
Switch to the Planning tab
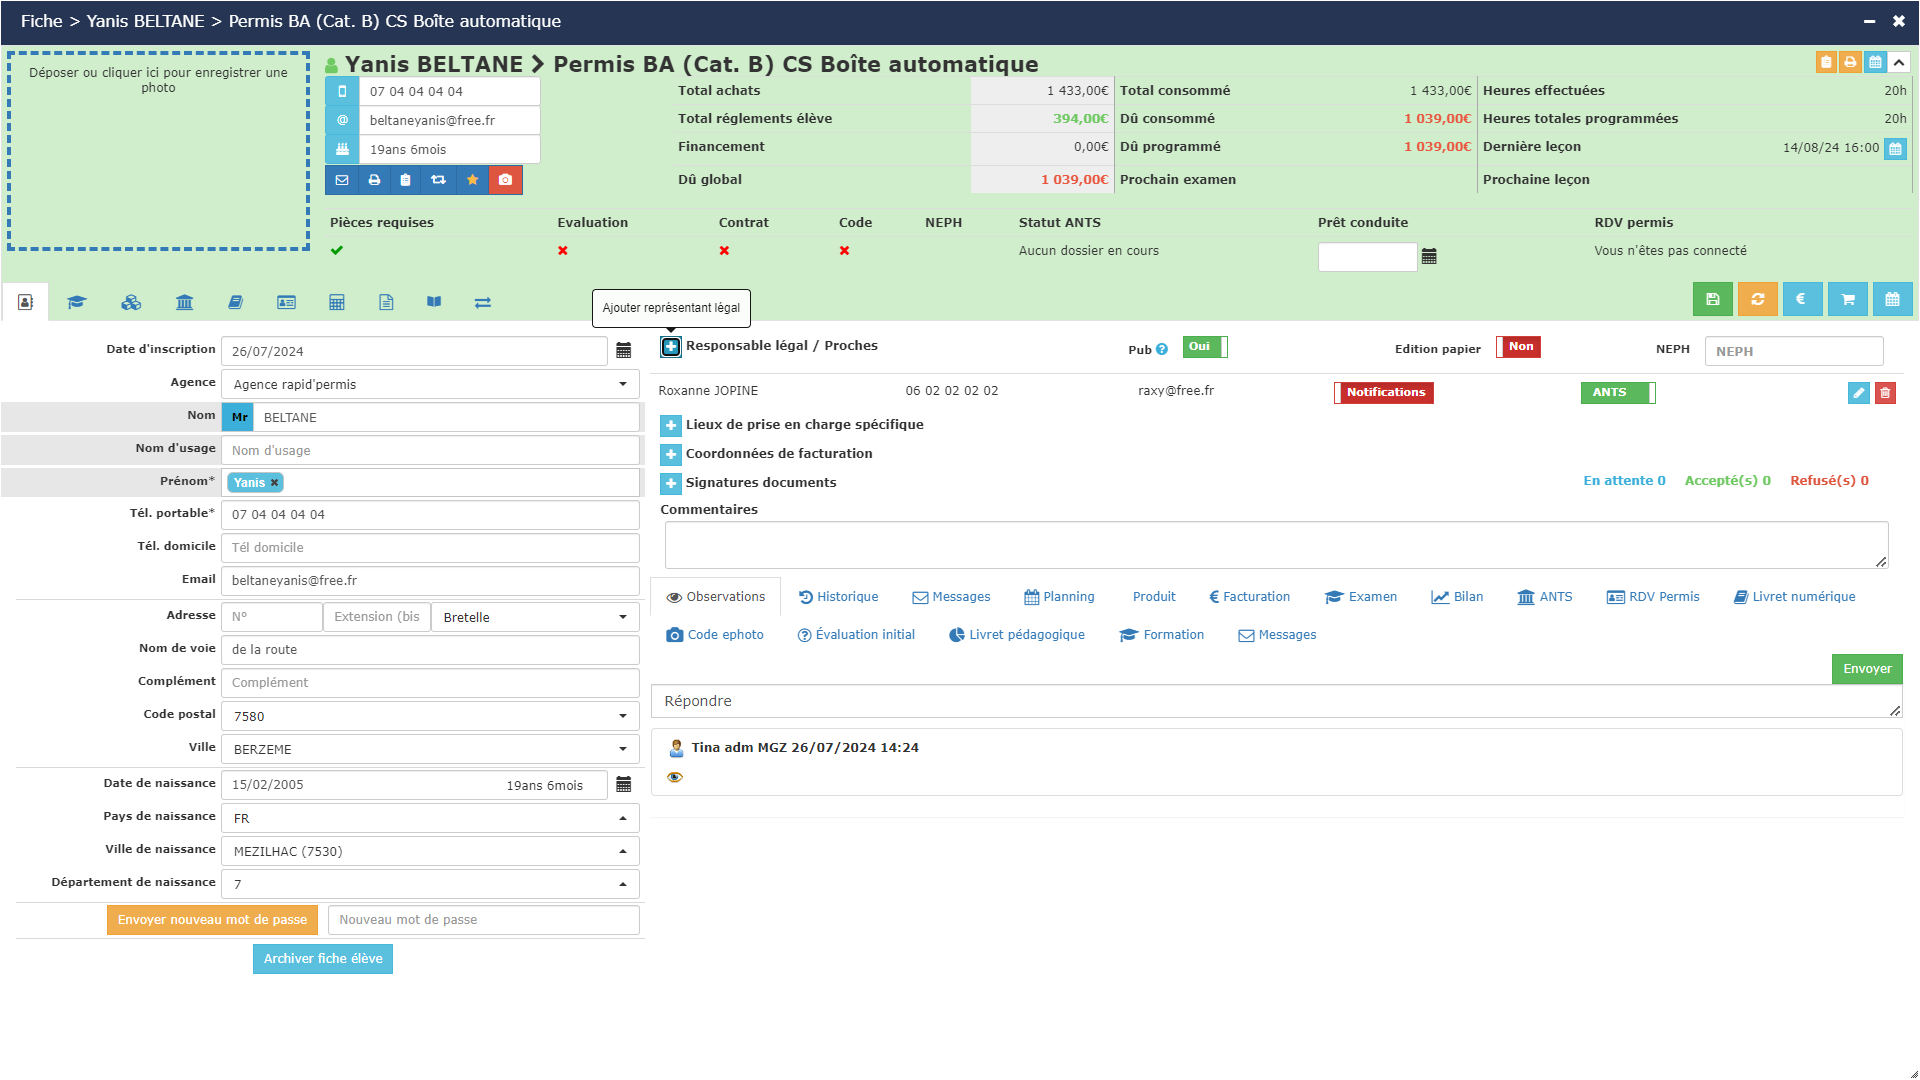pos(1059,597)
